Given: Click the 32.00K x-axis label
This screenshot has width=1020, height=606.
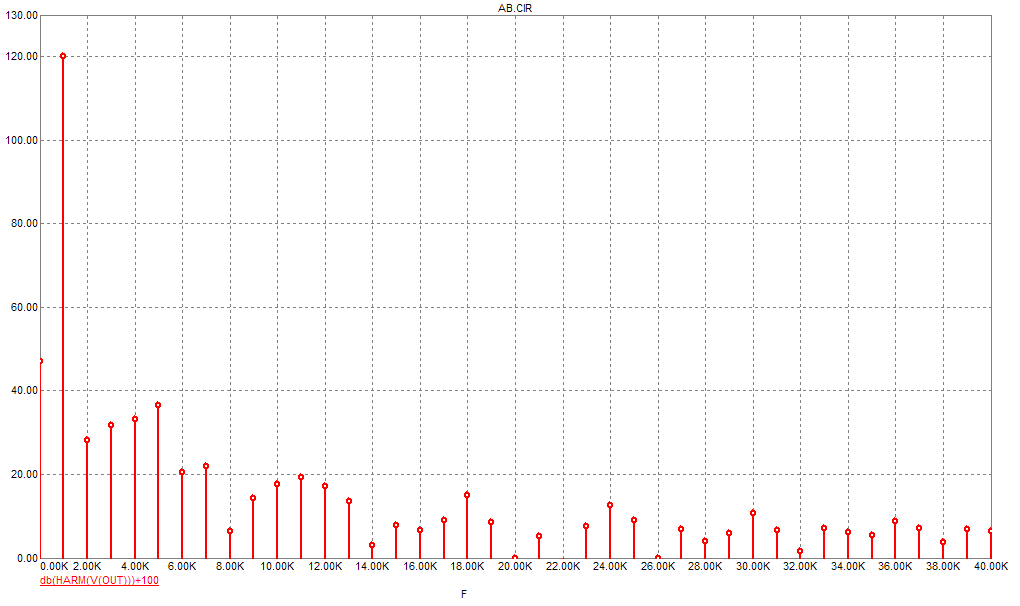Looking at the screenshot, I should tap(800, 566).
